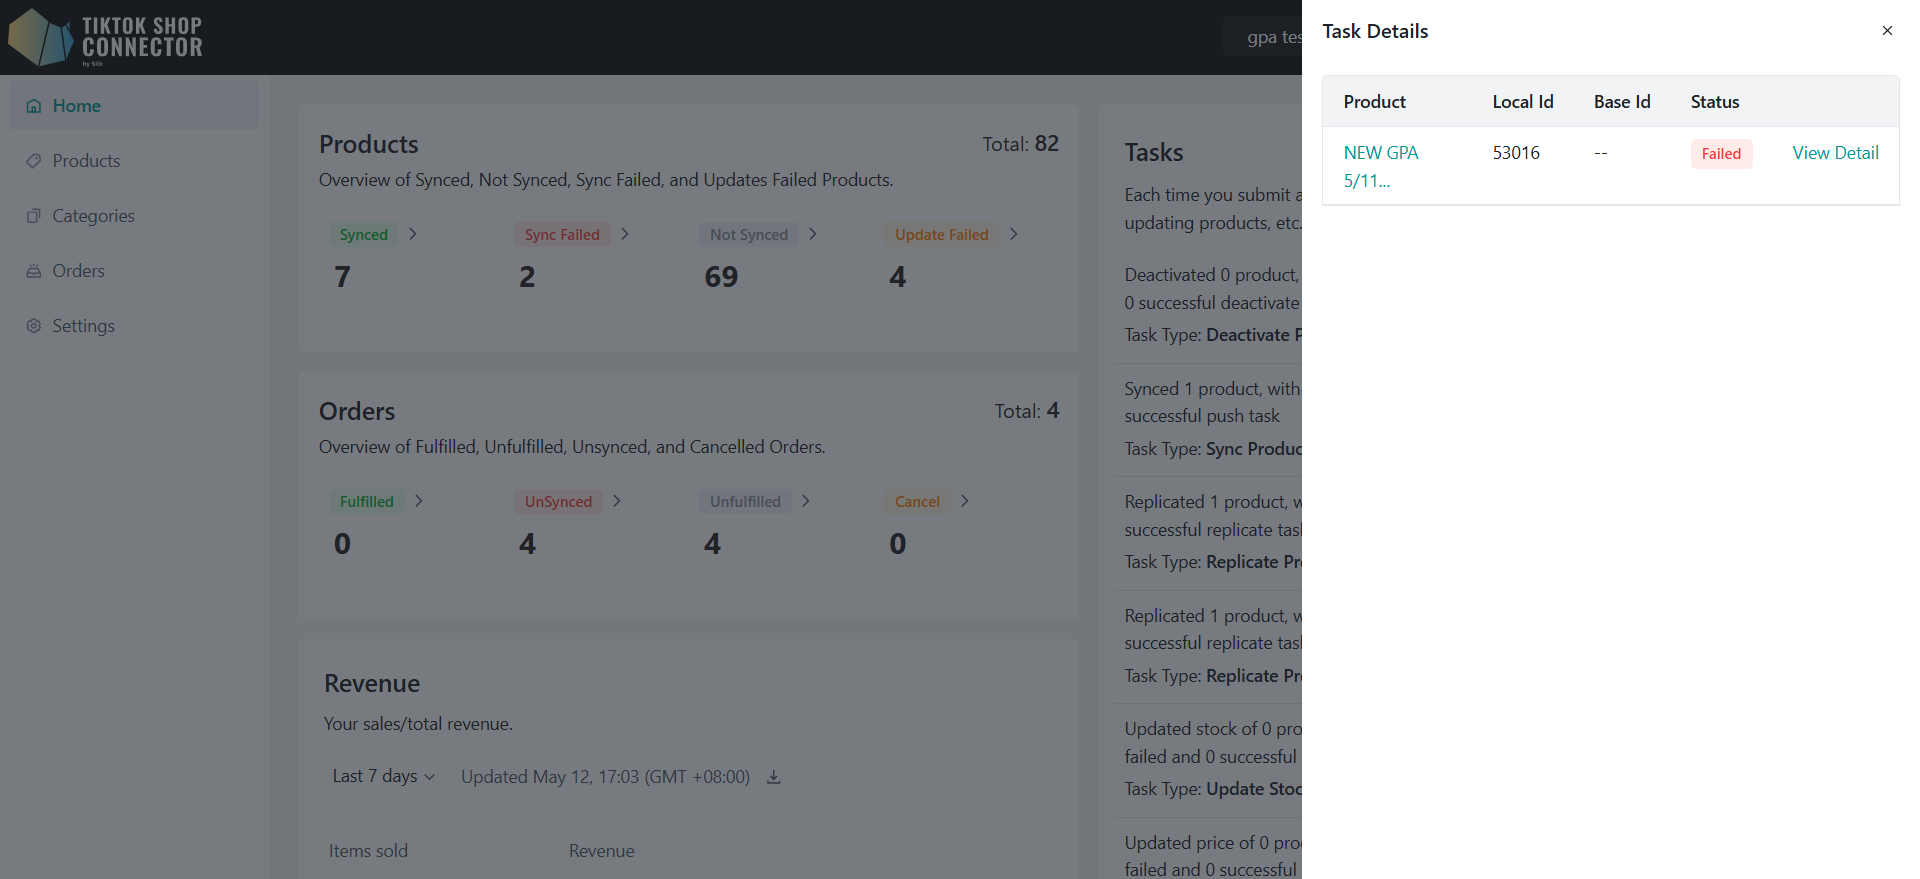Click the Settings gear icon
The image size is (1920, 879).
pos(34,326)
